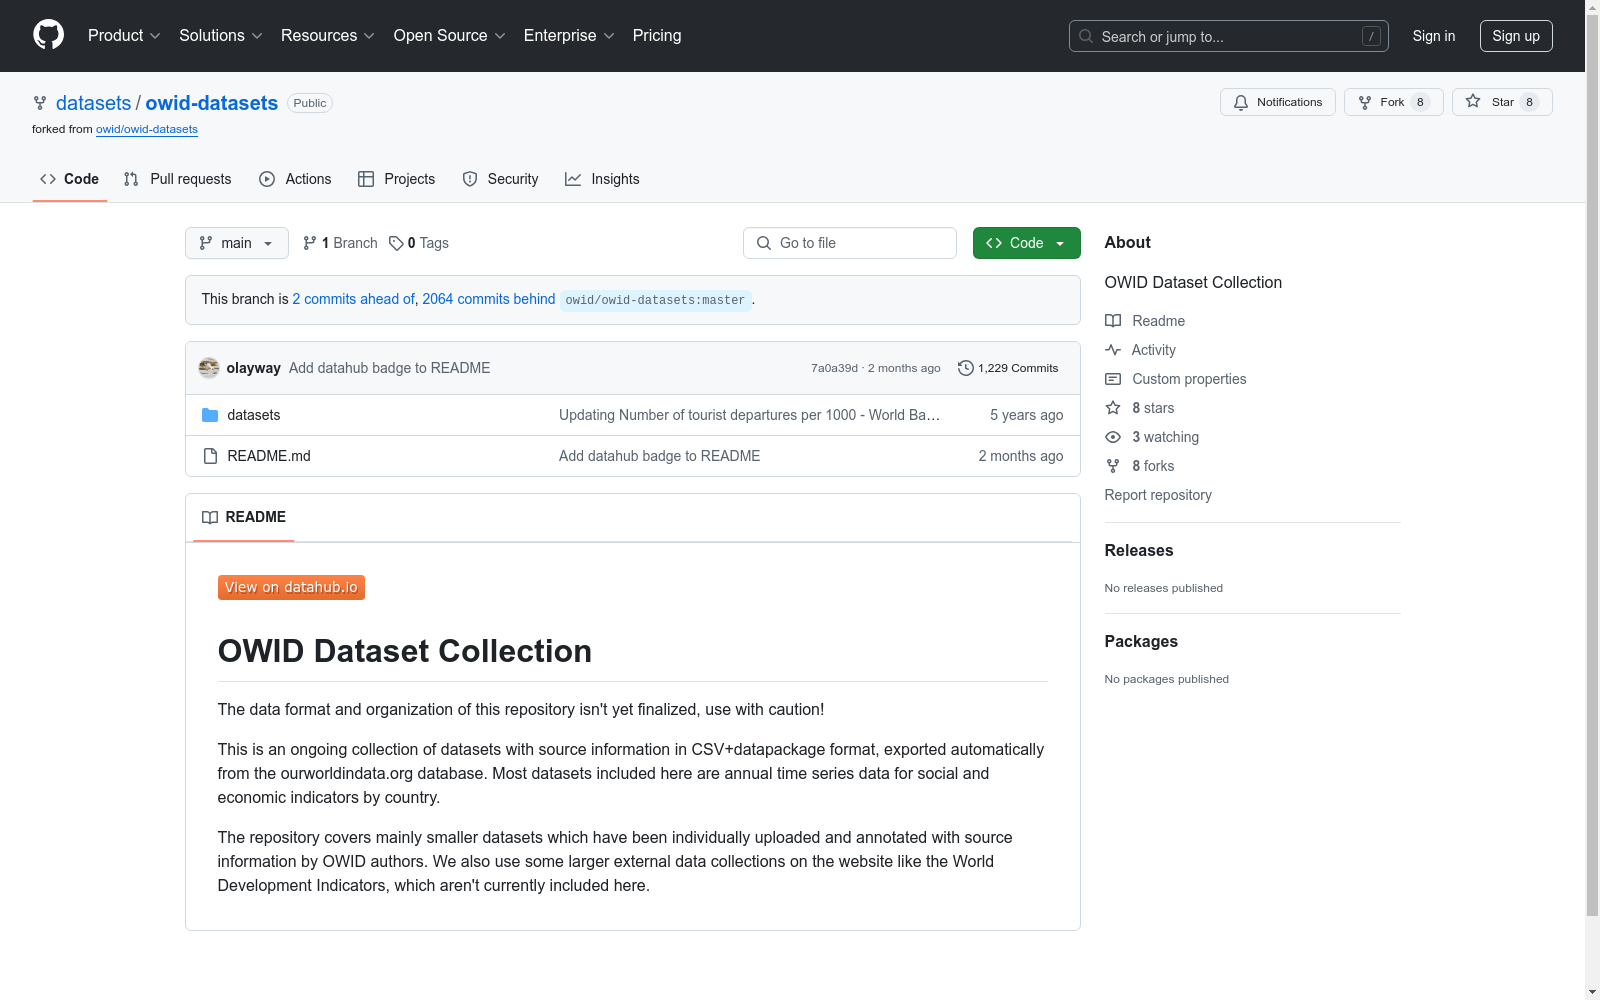1600x1000 pixels.
Task: Select the Security tab
Action: coord(500,179)
